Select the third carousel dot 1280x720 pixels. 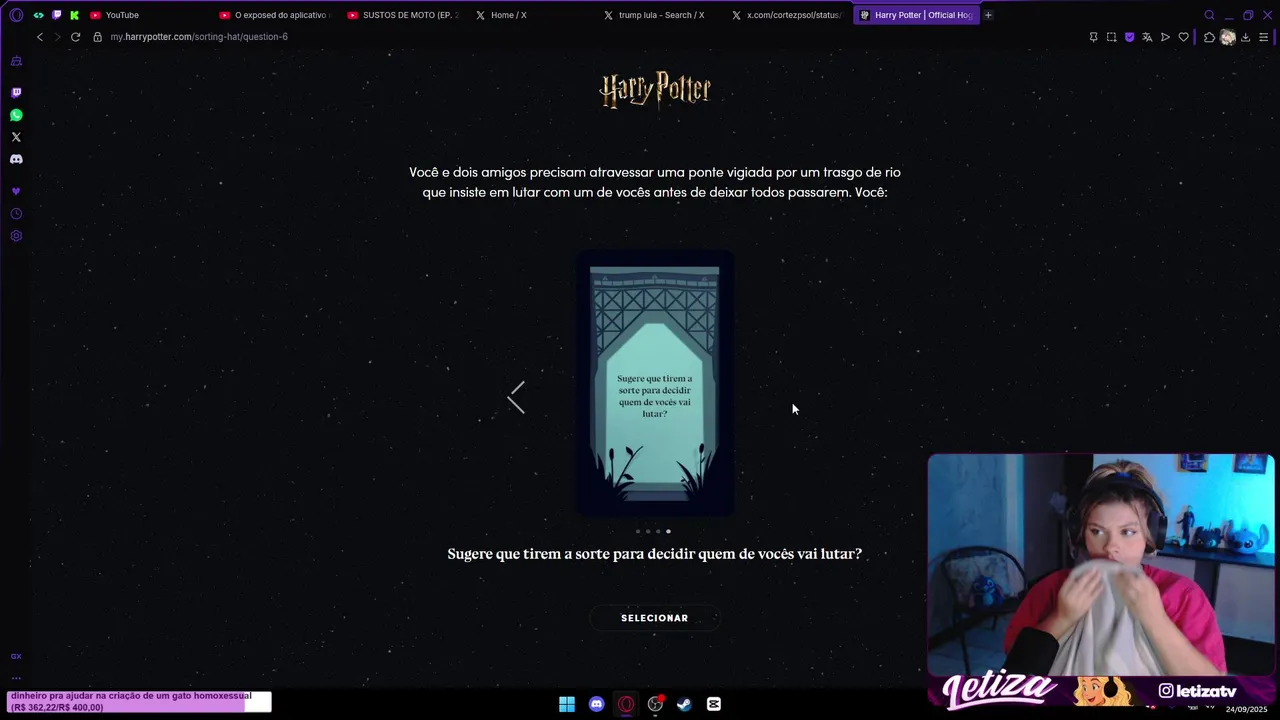tap(658, 531)
